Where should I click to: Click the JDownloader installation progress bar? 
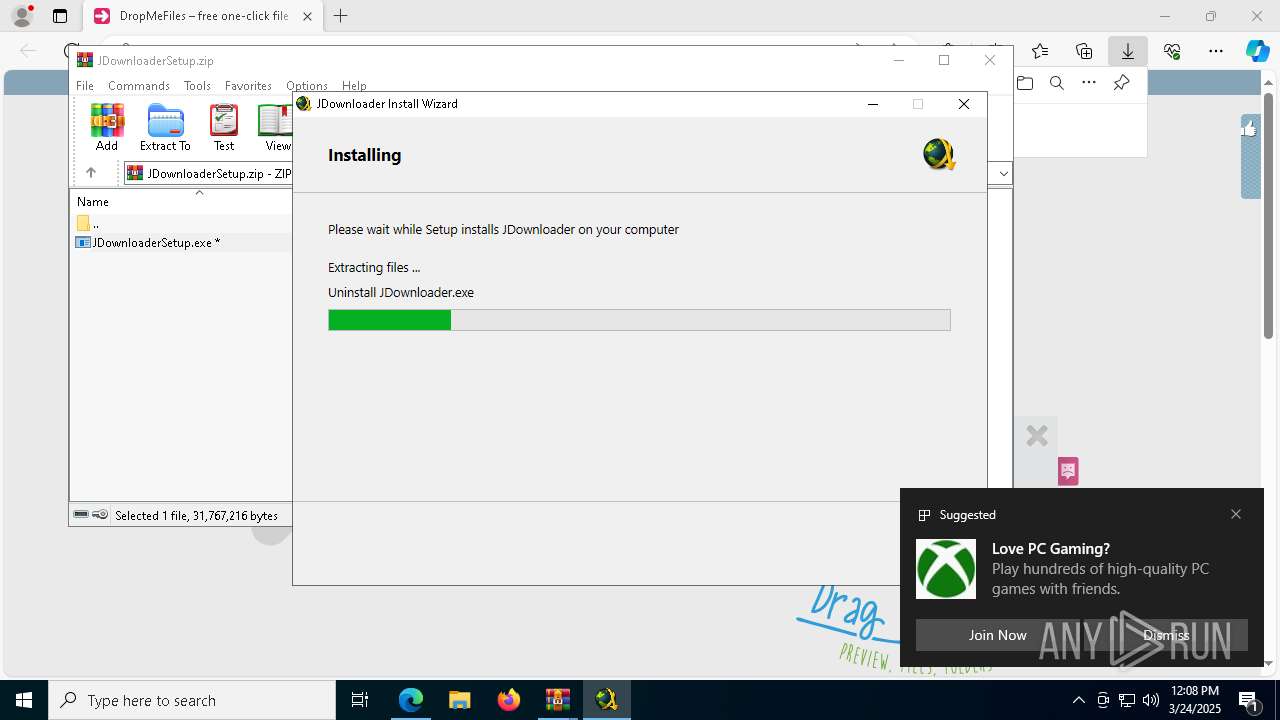(639, 320)
